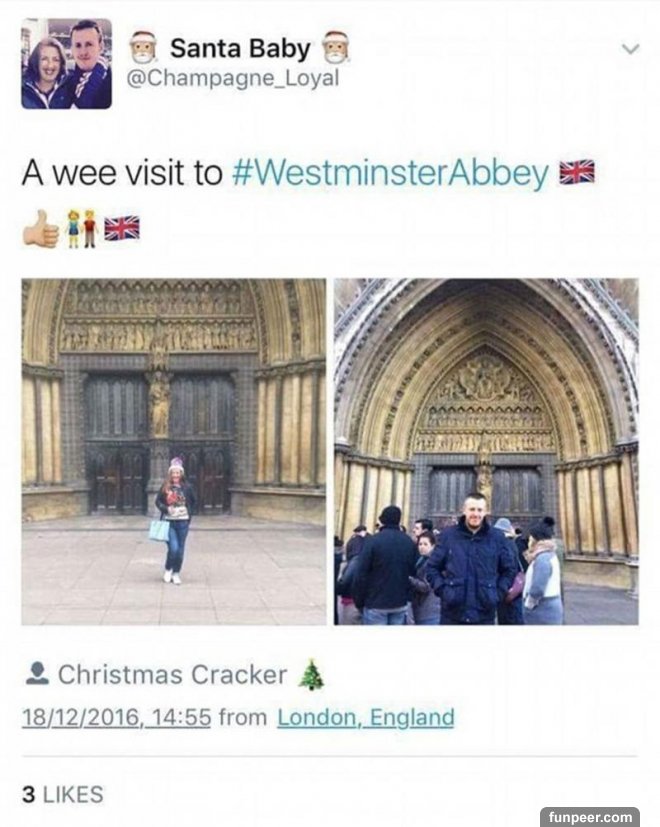Open the tweet options chevron dropdown

pos(630,49)
